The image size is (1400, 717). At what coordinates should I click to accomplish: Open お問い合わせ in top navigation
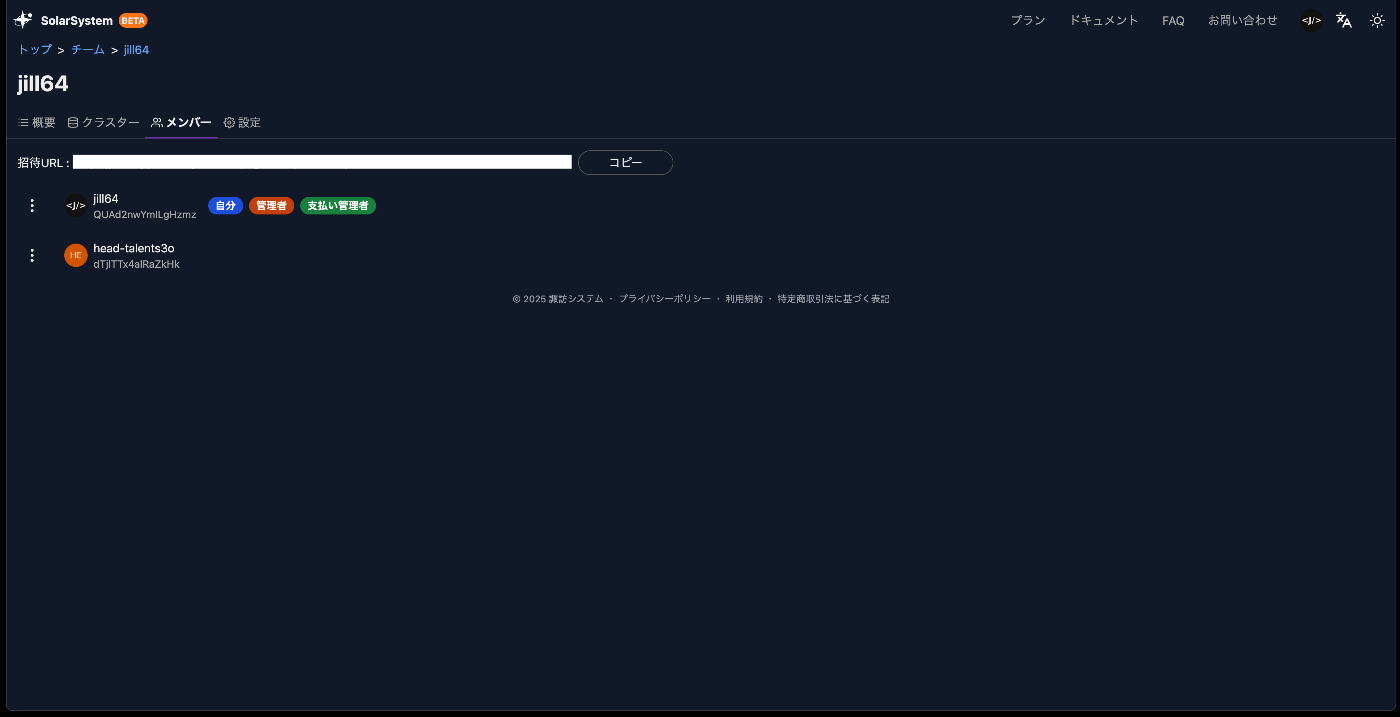(x=1243, y=20)
